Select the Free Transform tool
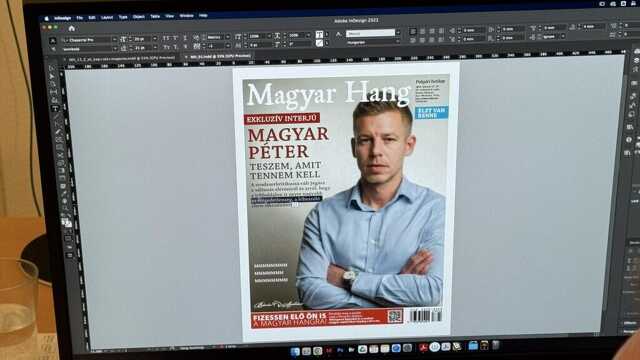This screenshot has width=640, height=360. [61, 163]
